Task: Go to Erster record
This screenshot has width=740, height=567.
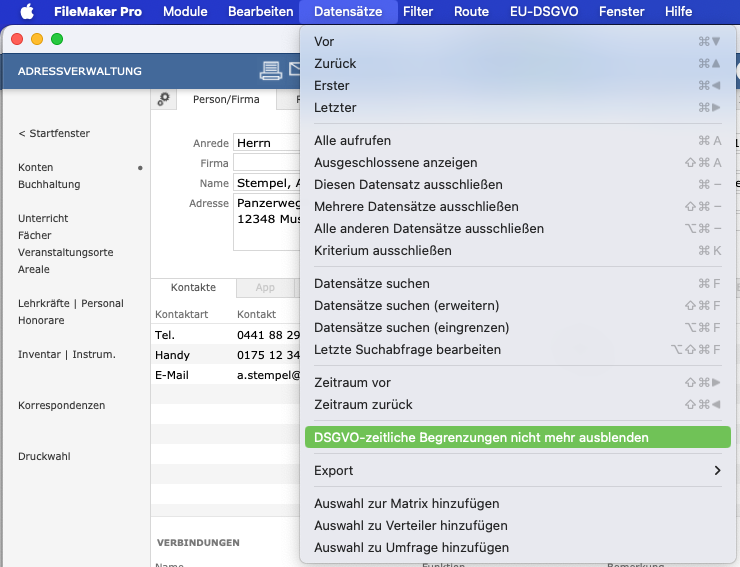Action: 518,85
